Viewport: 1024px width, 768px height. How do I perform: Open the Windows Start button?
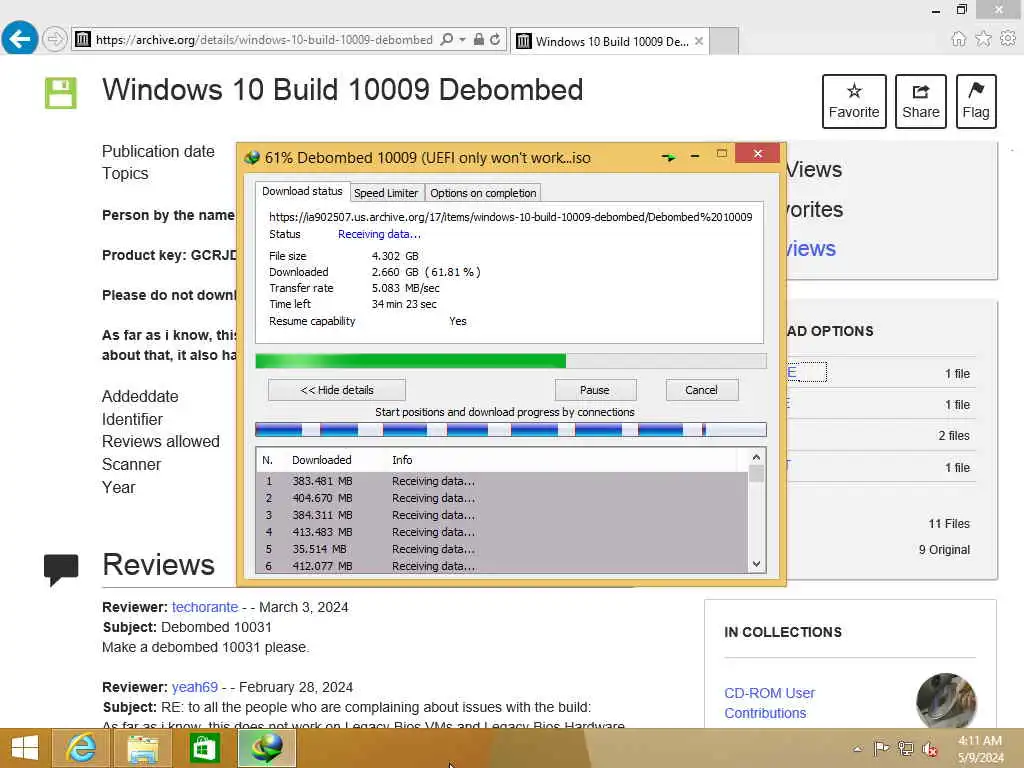pyautogui.click(x=25, y=748)
